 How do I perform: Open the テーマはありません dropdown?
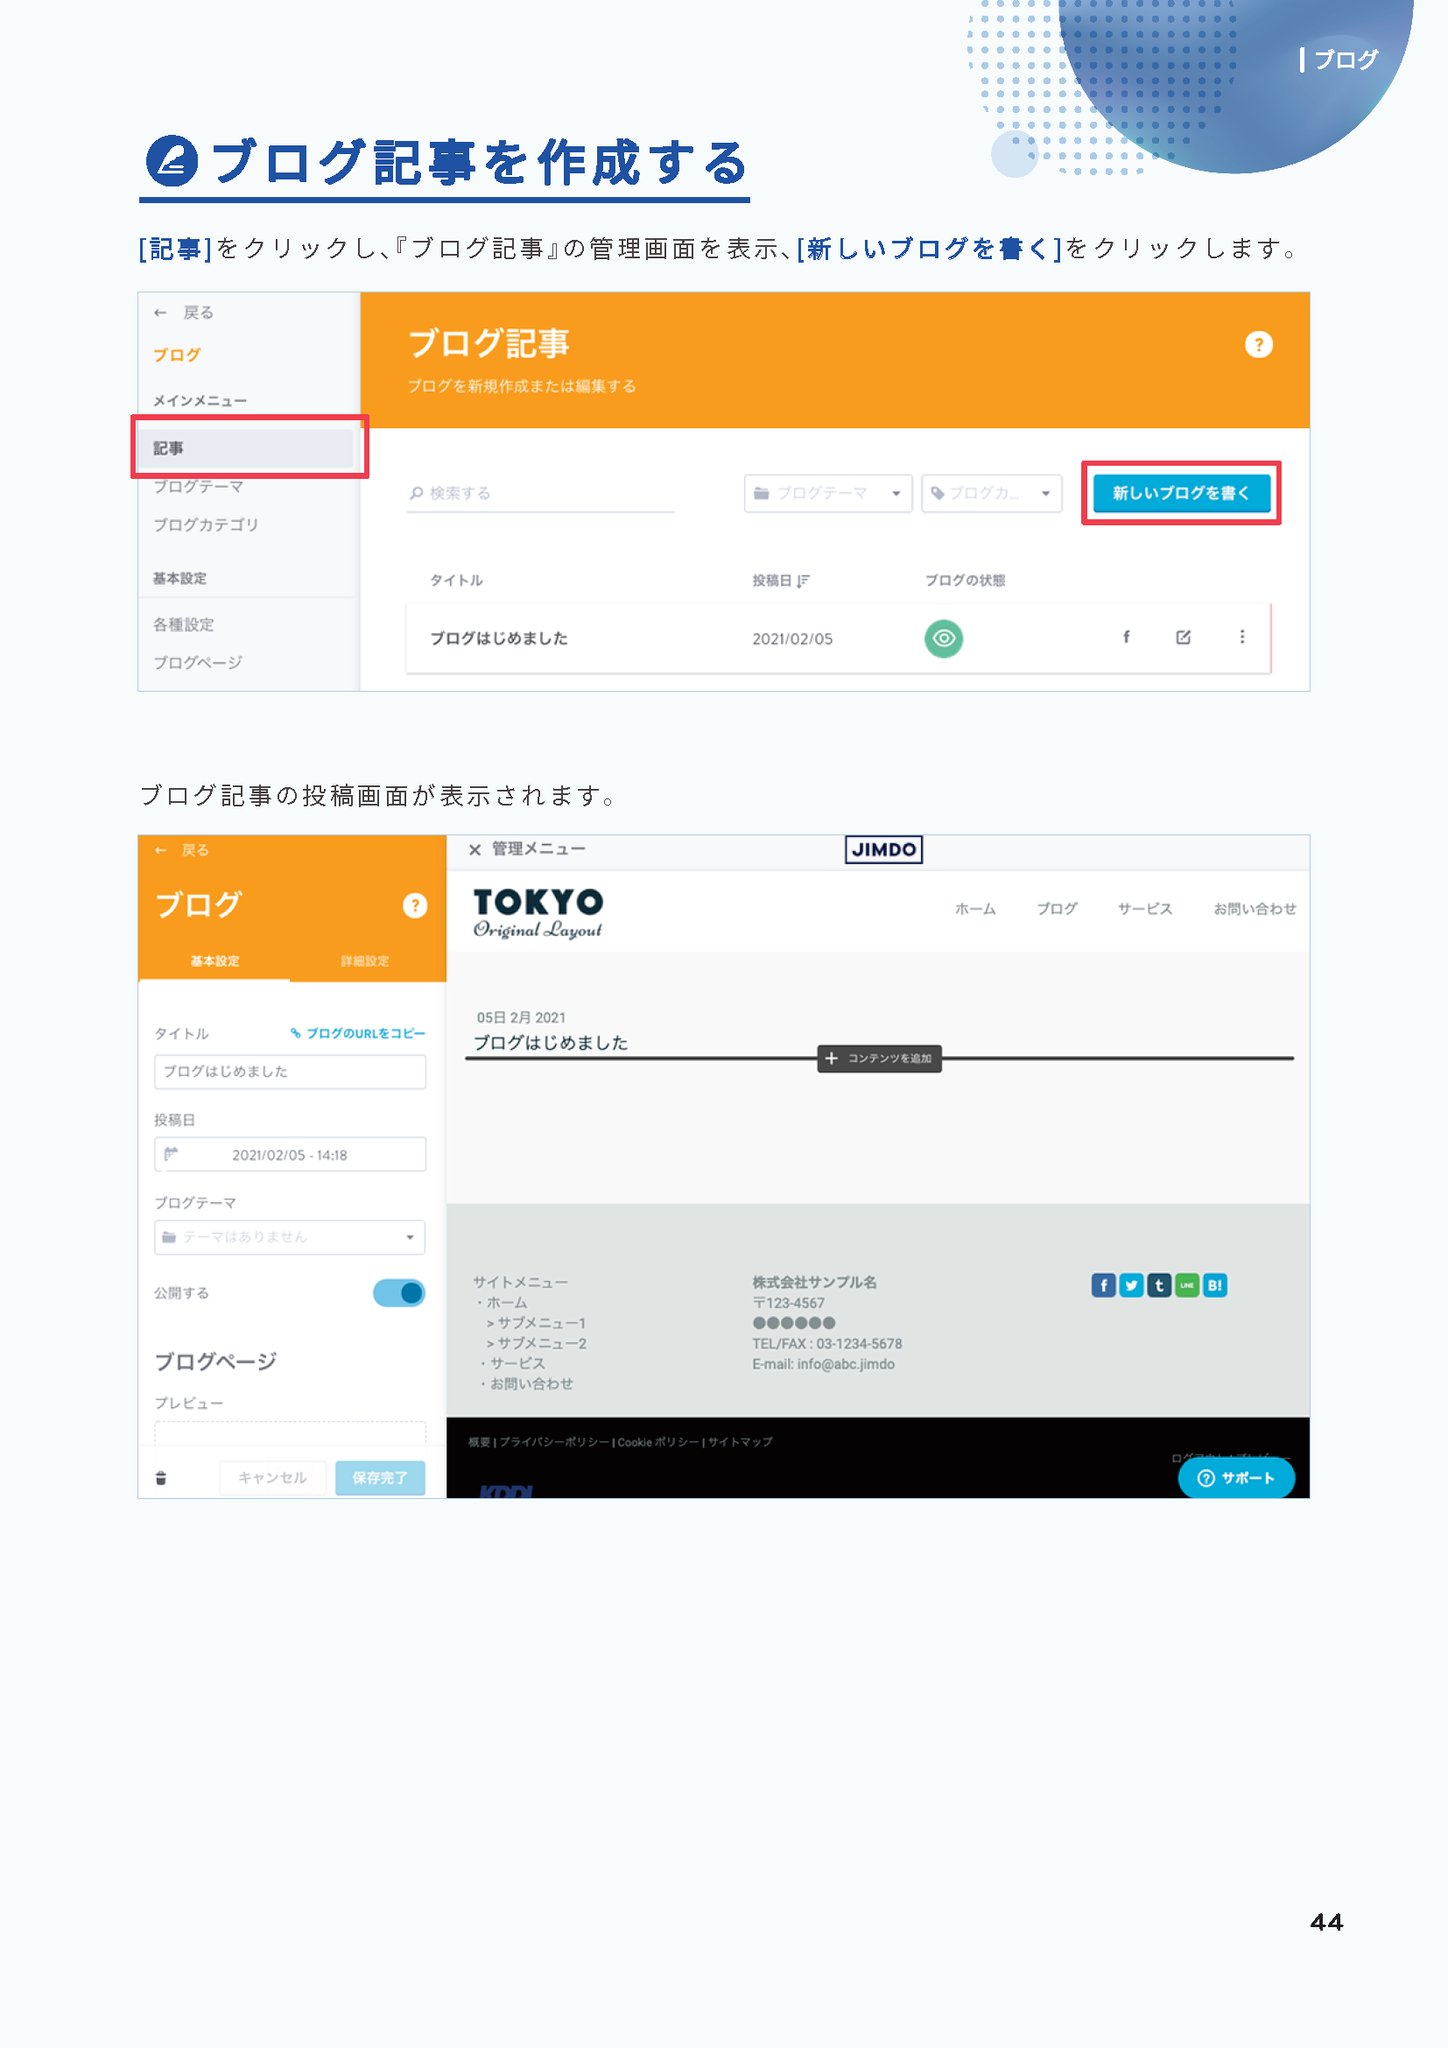tap(290, 1237)
